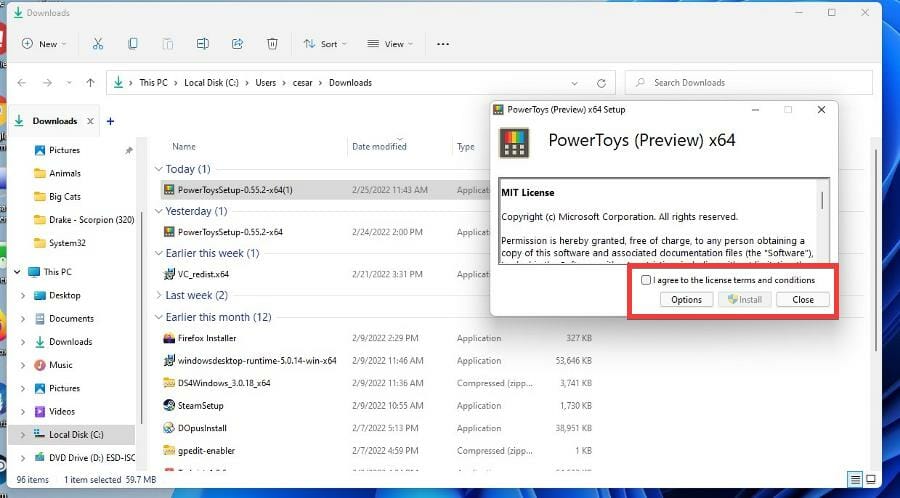Viewport: 900px width, 498px height.
Task: Add a new tab with plus icon
Action: (x=110, y=121)
